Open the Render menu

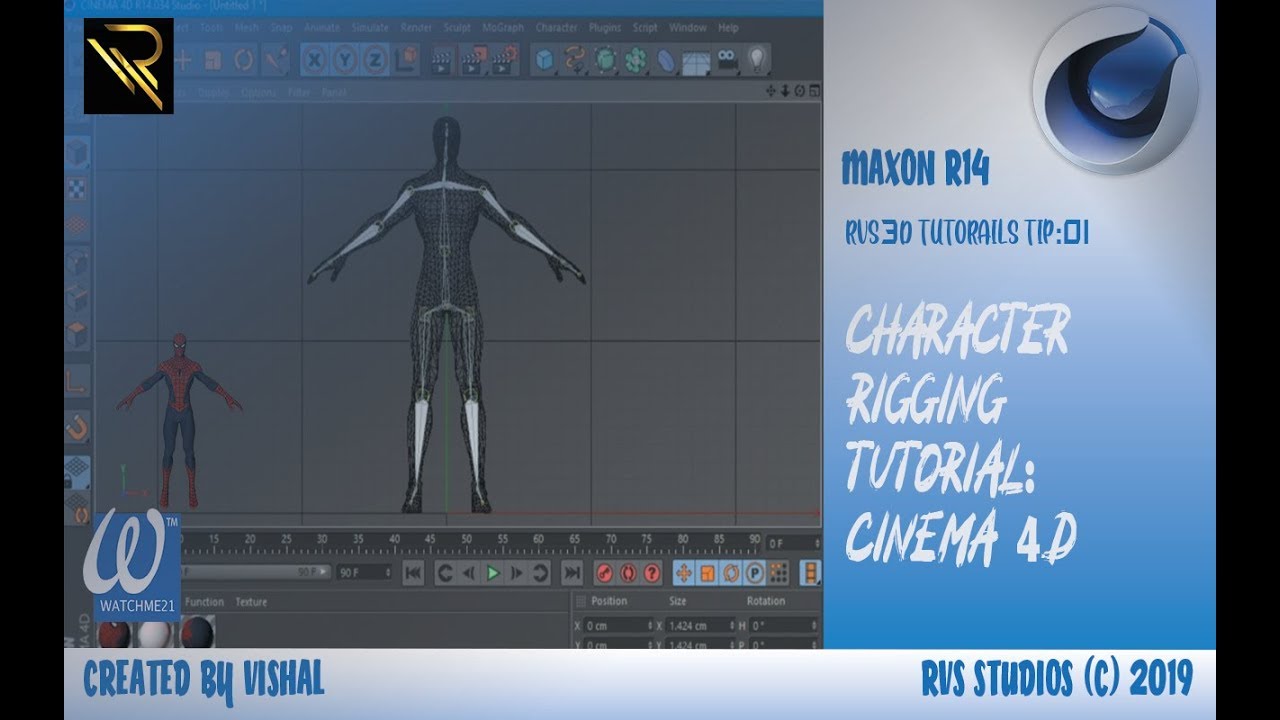pyautogui.click(x=416, y=28)
